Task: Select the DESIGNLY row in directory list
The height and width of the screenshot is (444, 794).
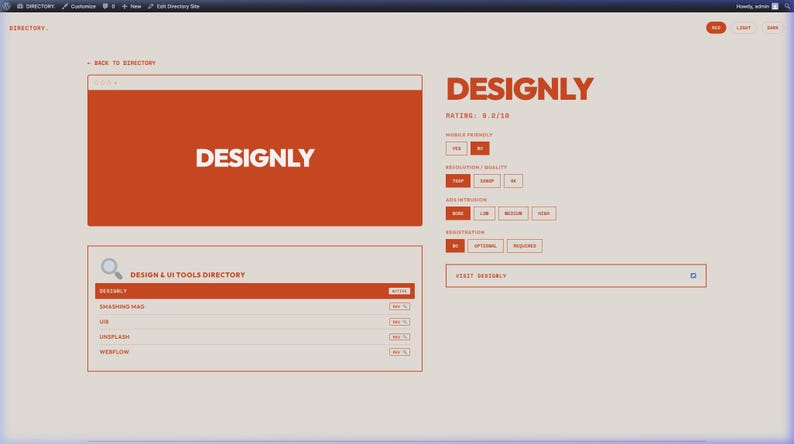Action: 255,291
